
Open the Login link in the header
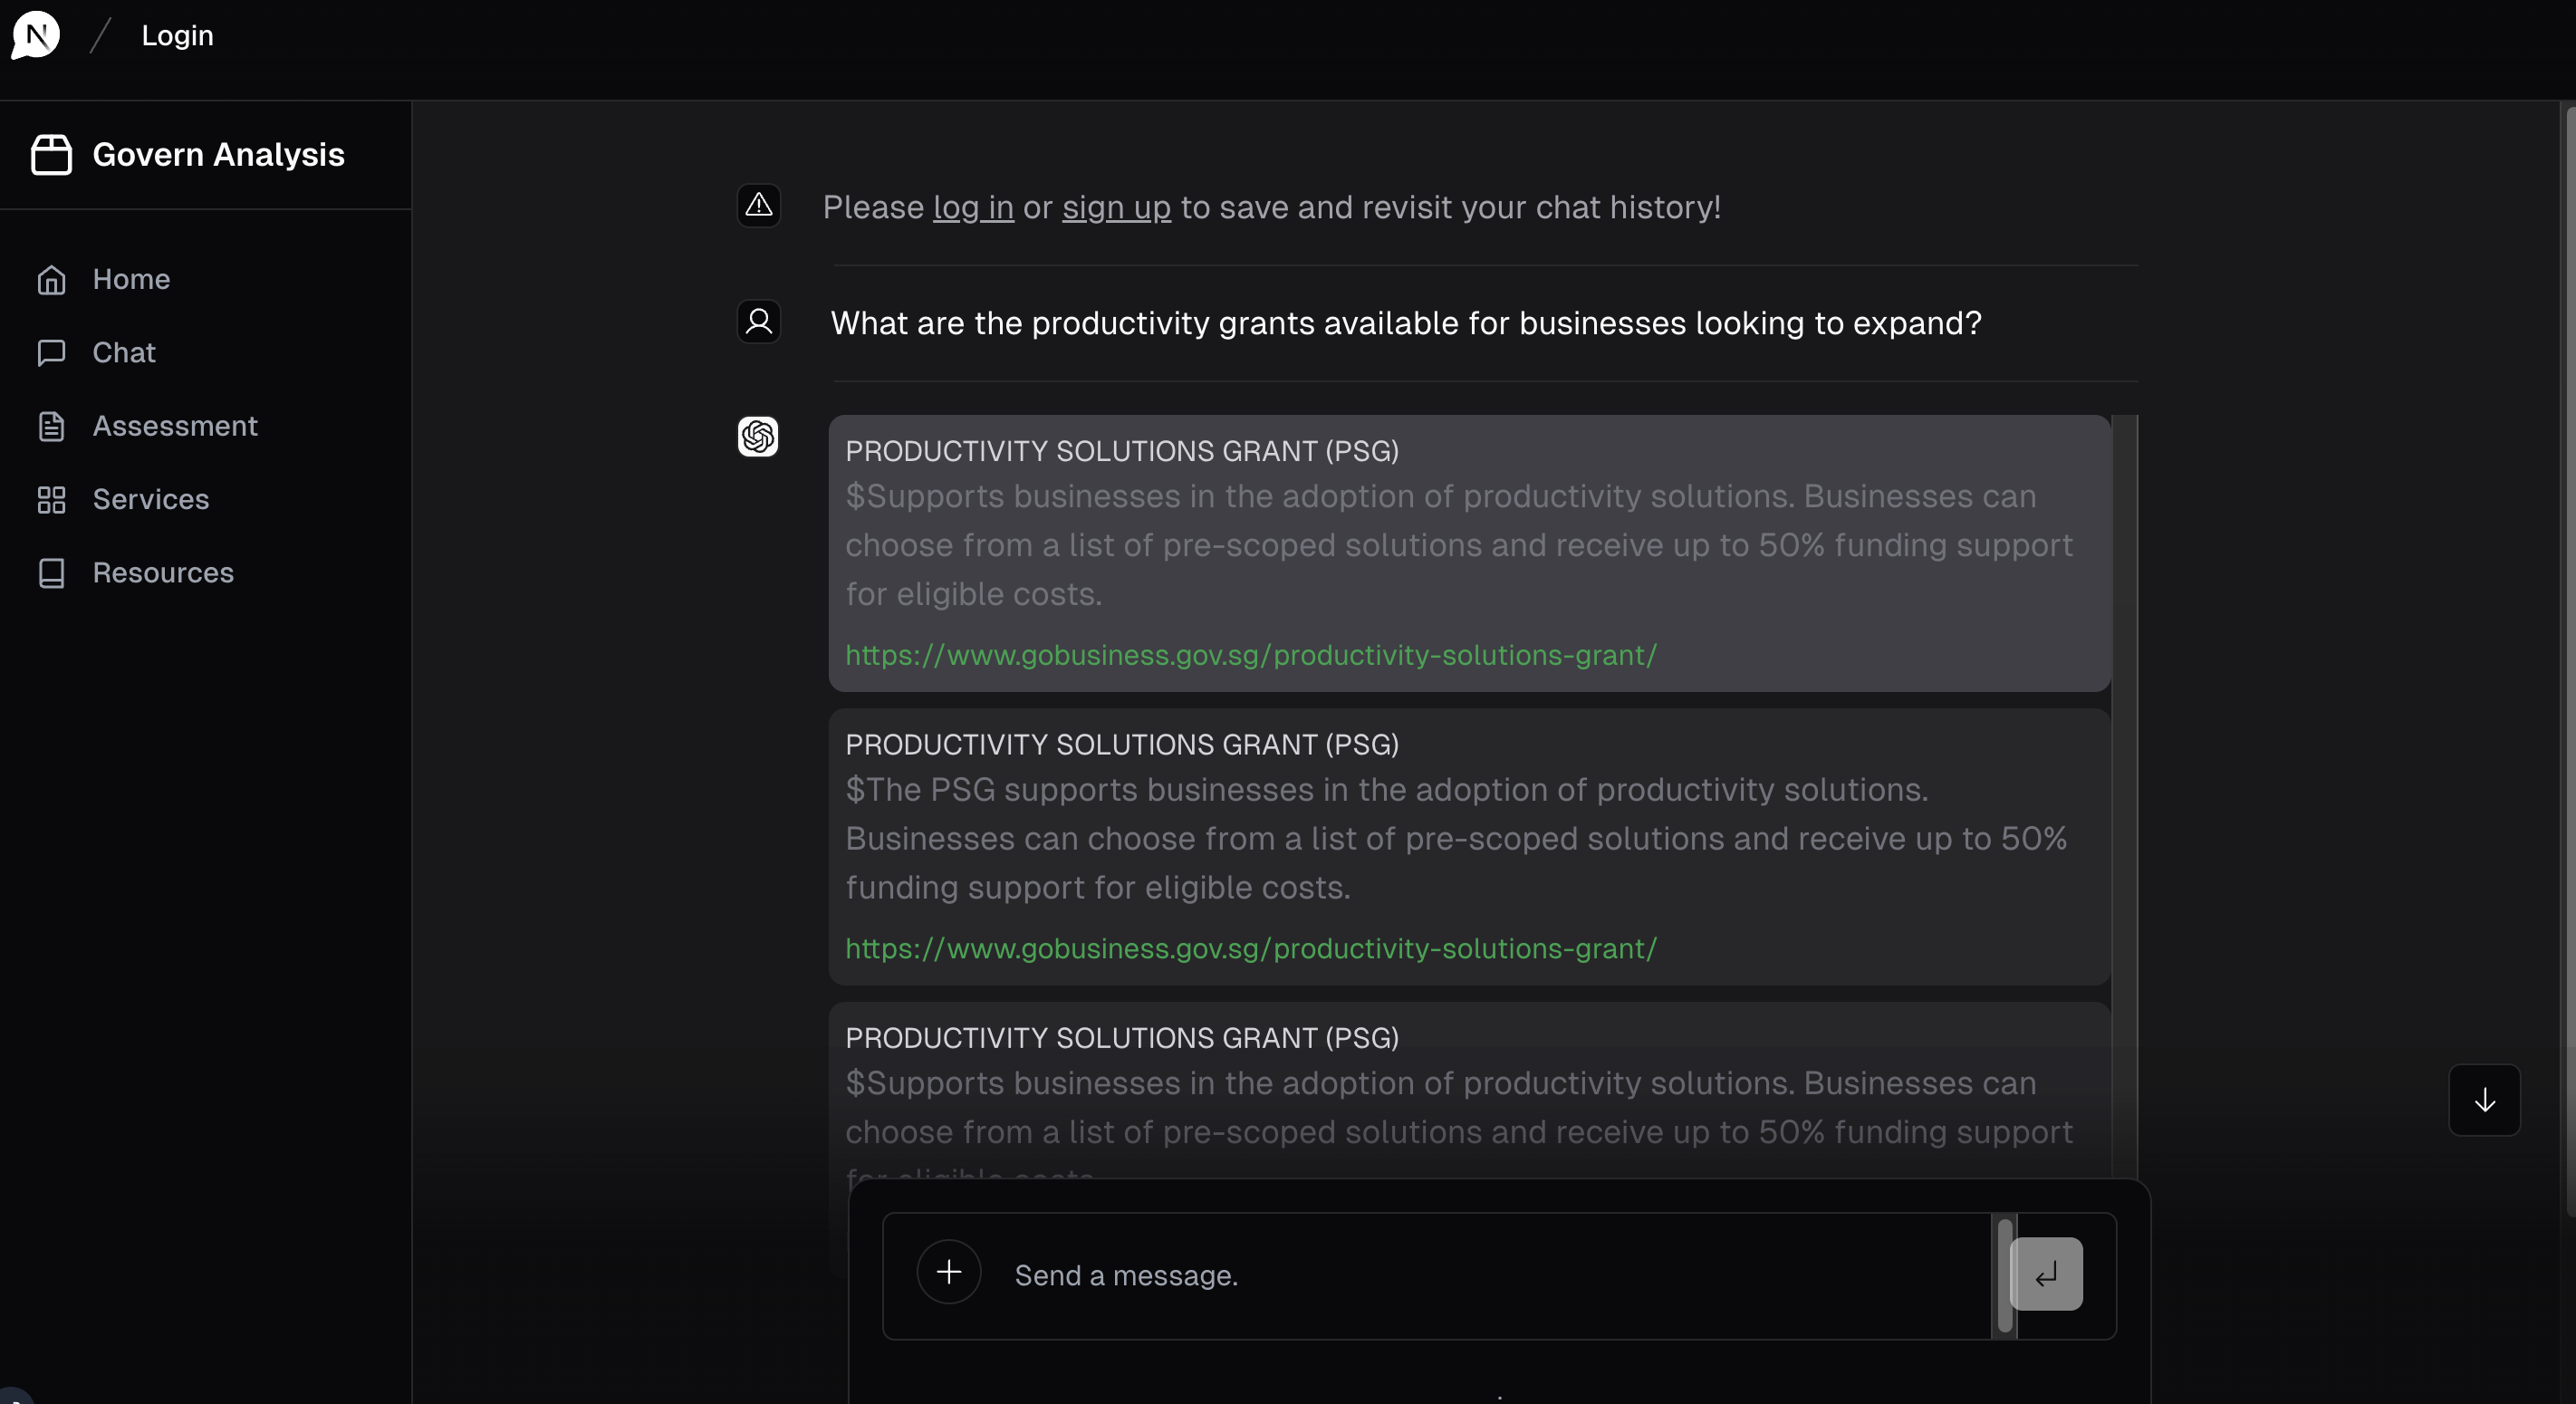[177, 36]
